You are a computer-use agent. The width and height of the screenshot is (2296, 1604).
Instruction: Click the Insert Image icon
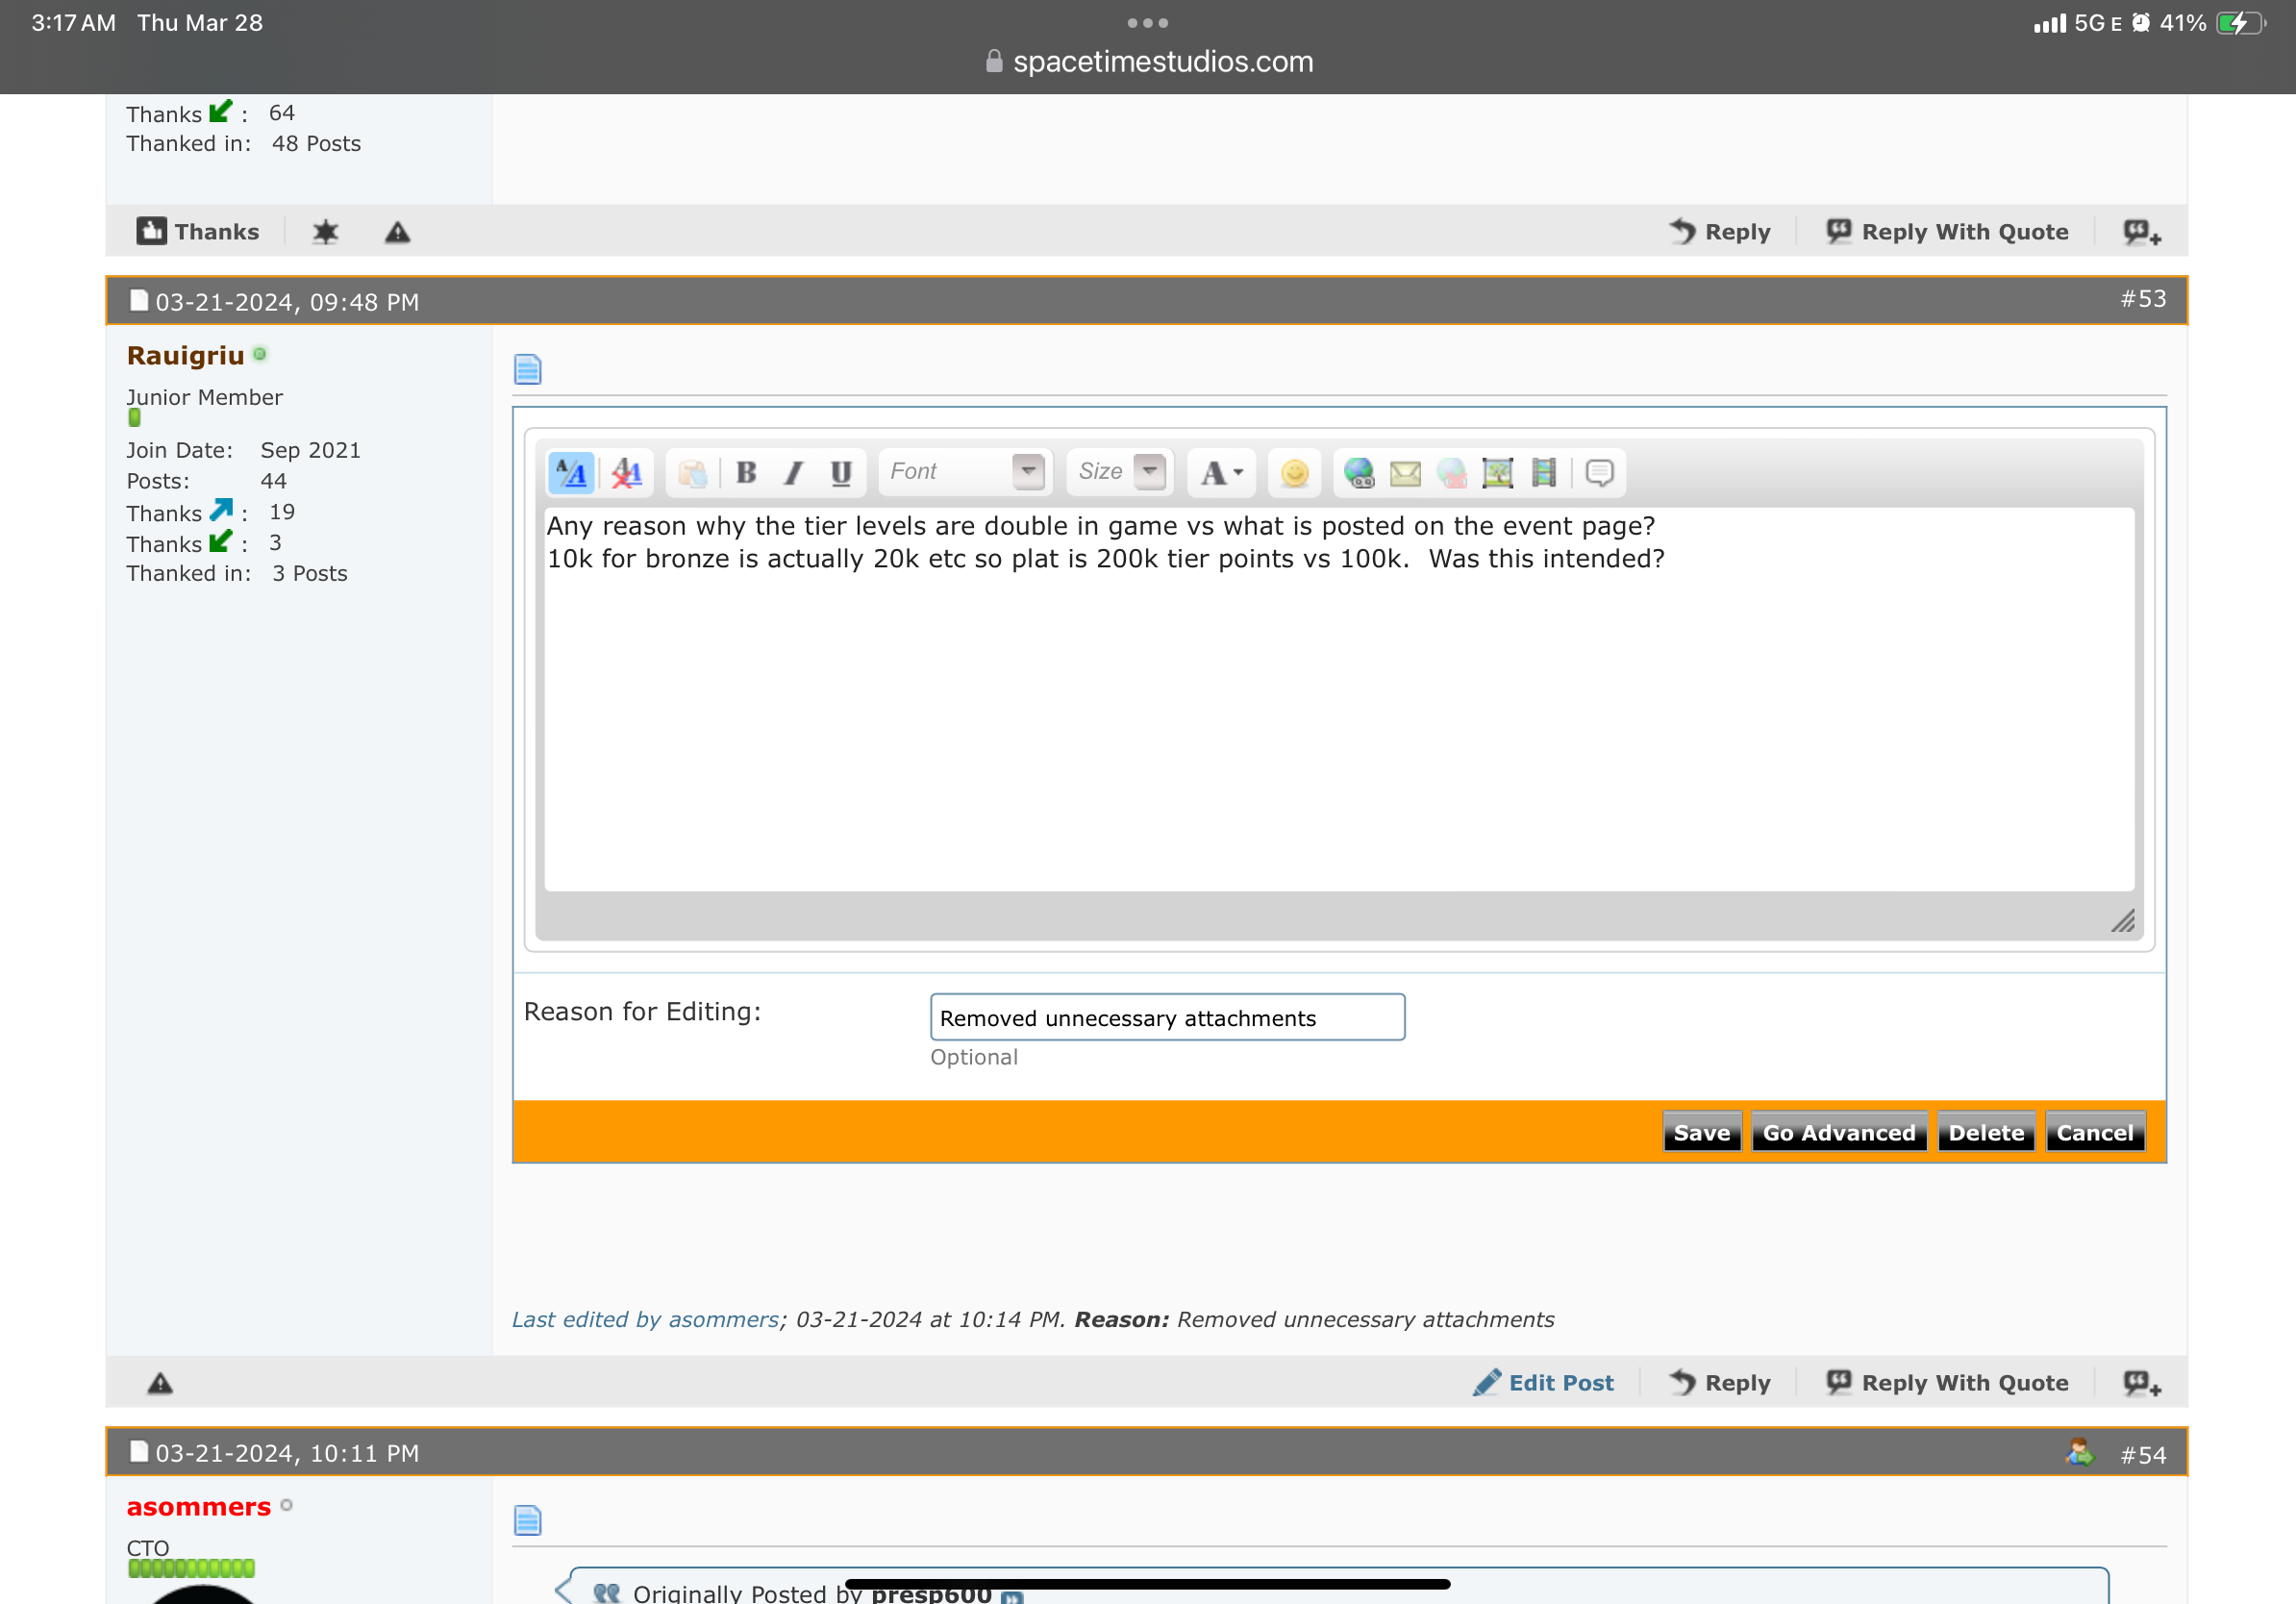1497,472
